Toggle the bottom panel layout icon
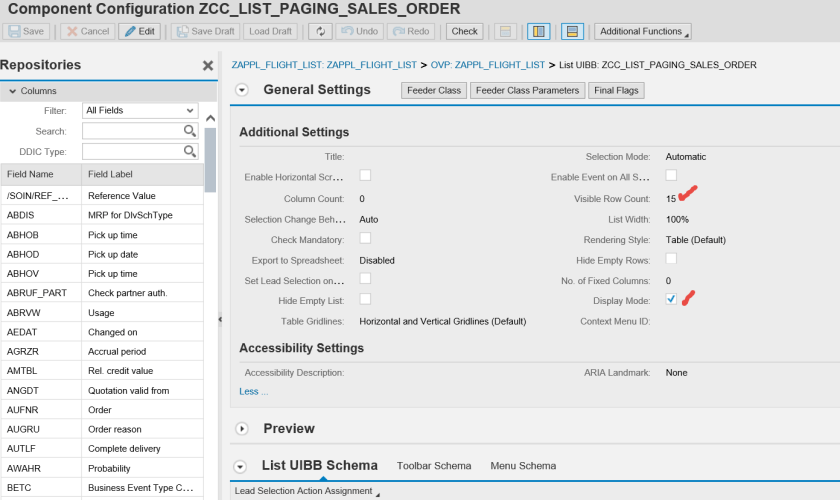Viewport: 840px width, 500px height. pyautogui.click(x=572, y=32)
